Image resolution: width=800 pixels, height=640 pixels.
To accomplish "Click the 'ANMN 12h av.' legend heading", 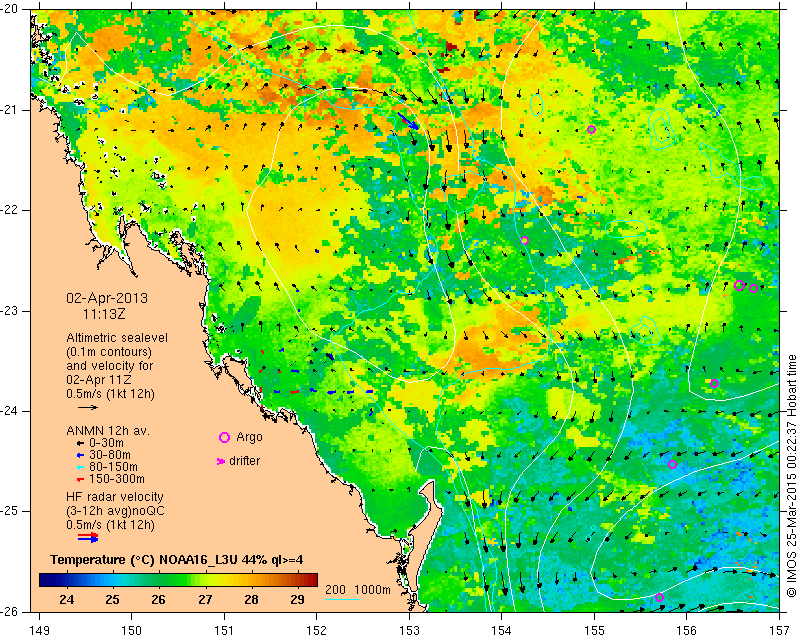I will pos(108,431).
